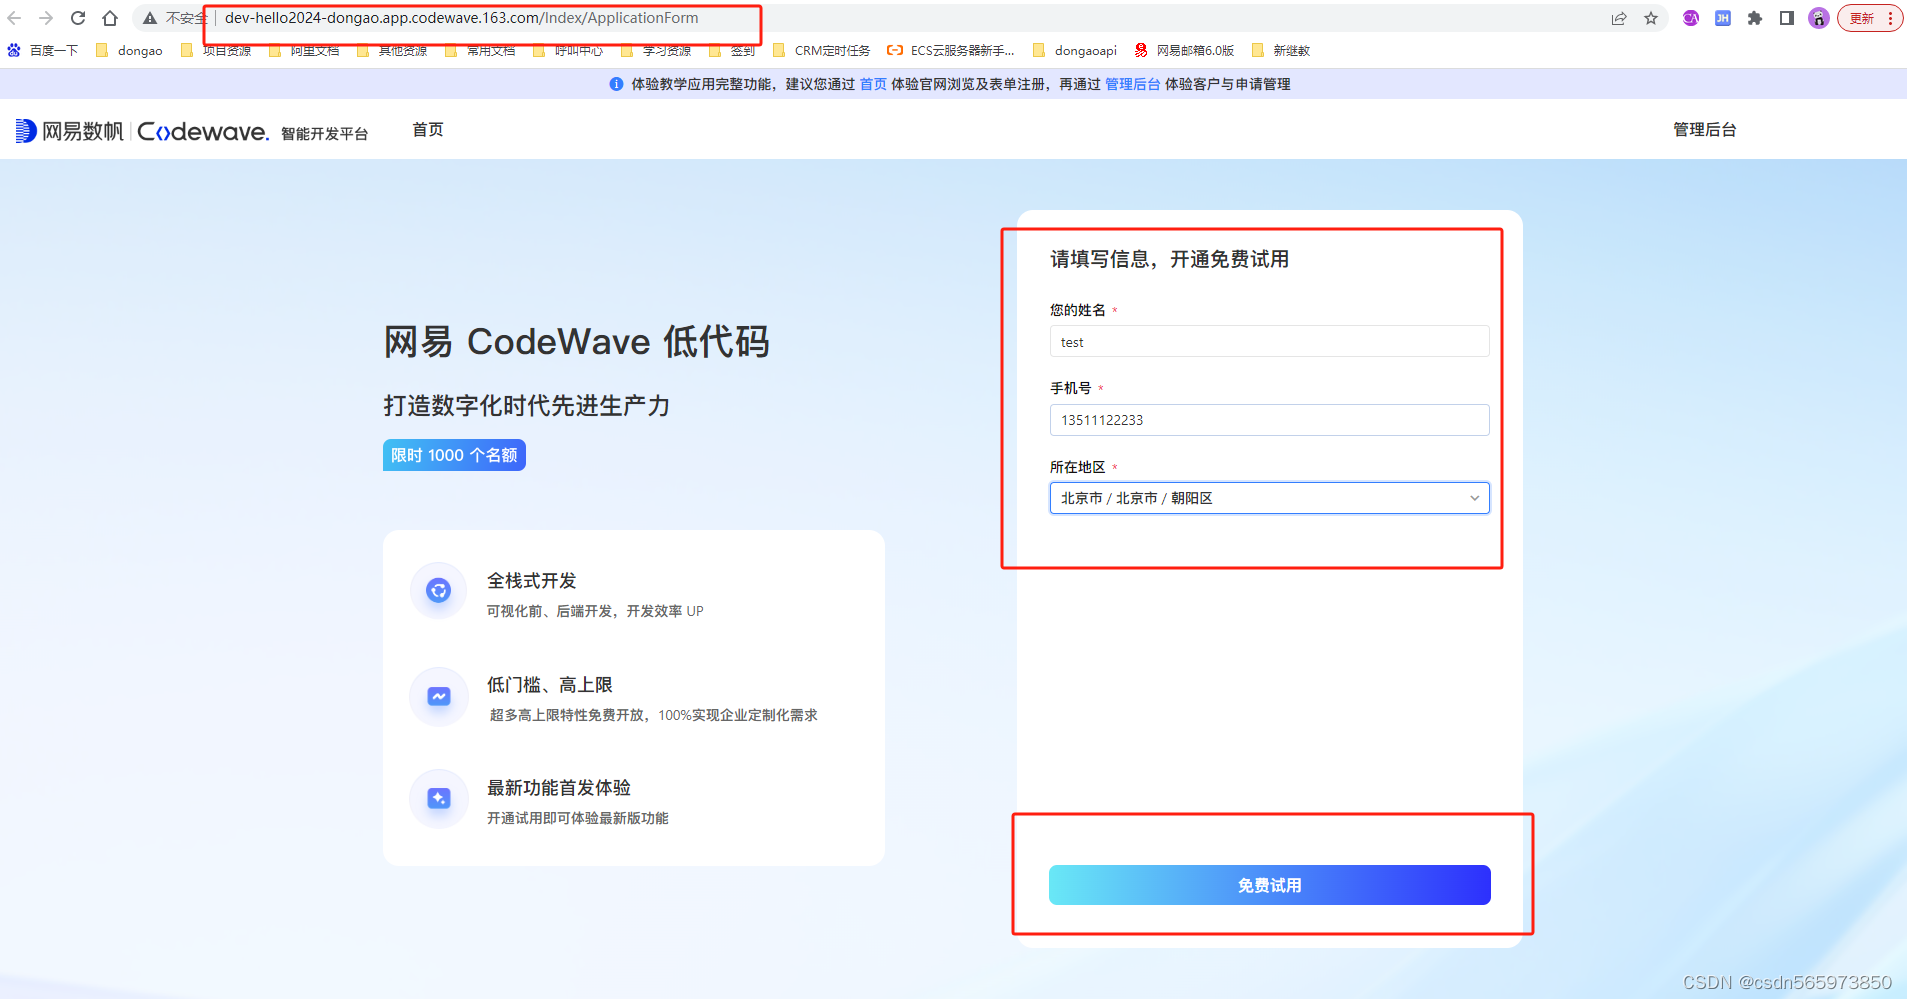
Task: Click the JH extension icon
Action: (1723, 18)
